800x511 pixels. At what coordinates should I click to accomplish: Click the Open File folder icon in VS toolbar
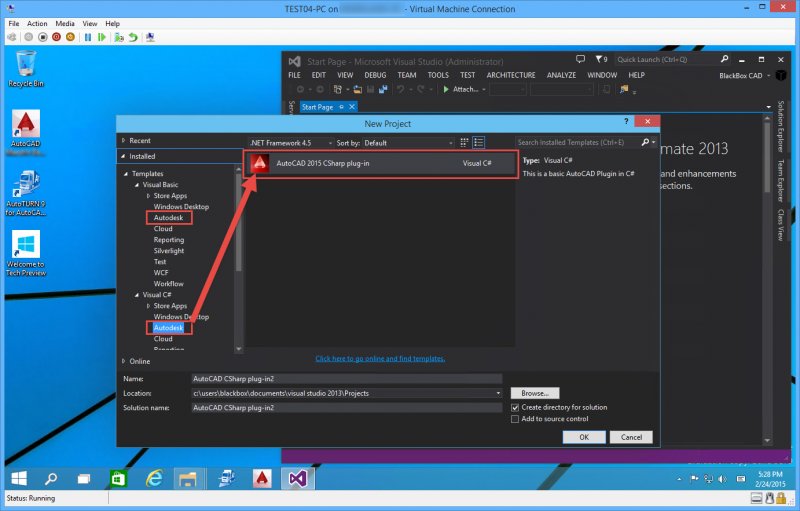tap(357, 90)
